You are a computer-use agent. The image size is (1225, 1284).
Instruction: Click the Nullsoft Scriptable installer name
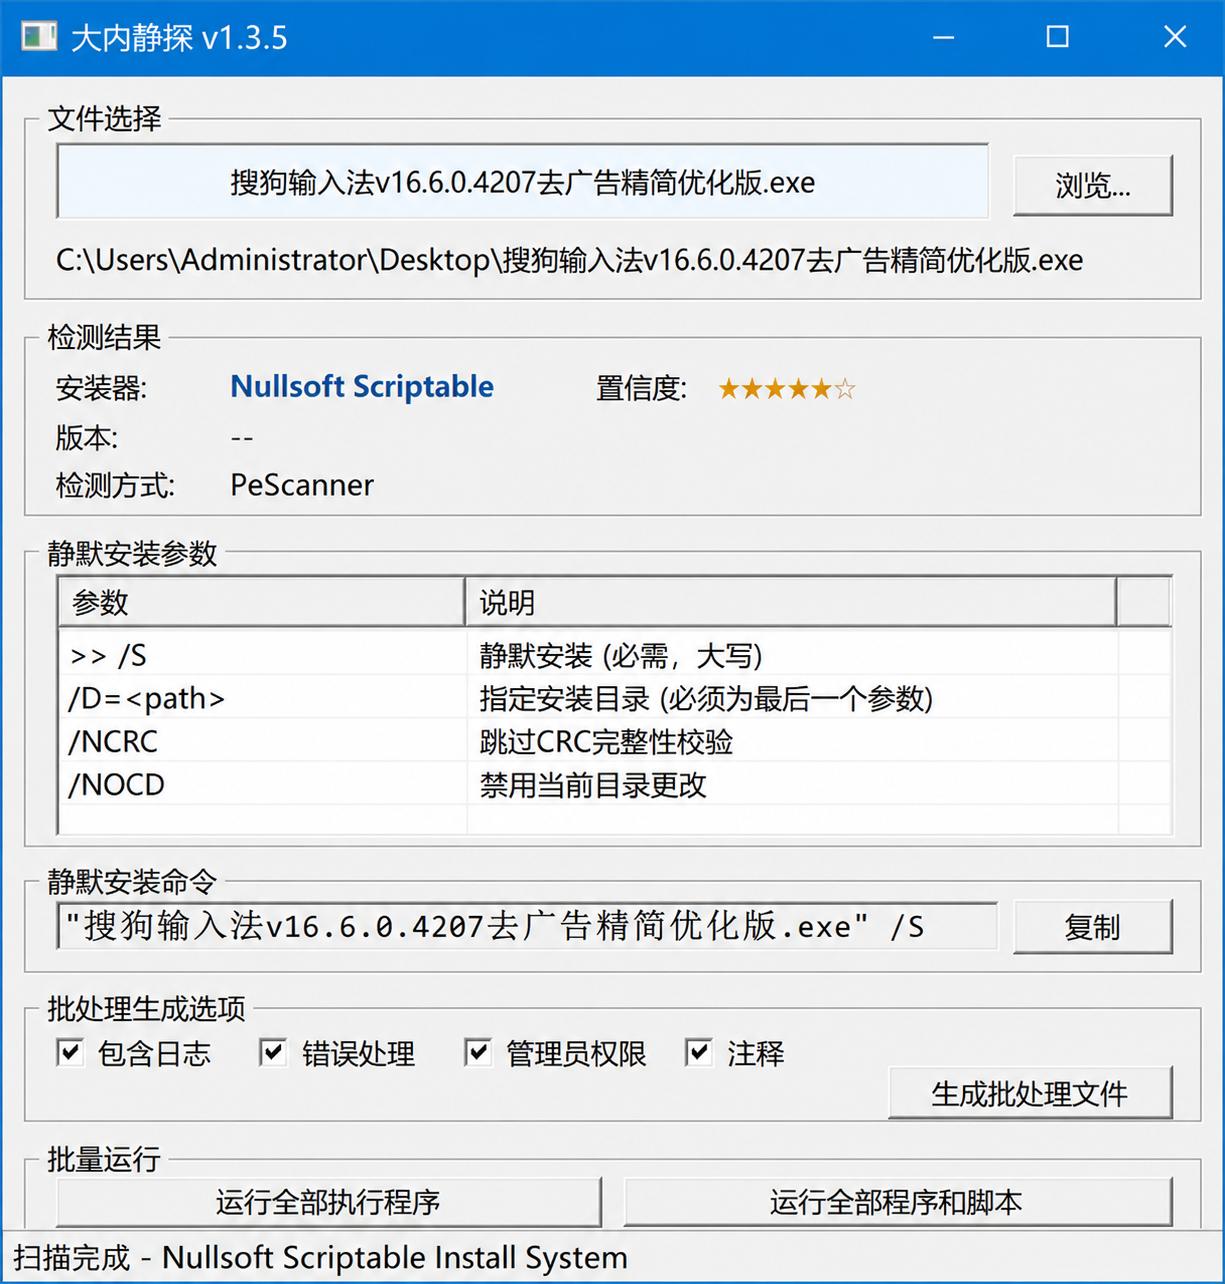pyautogui.click(x=362, y=387)
